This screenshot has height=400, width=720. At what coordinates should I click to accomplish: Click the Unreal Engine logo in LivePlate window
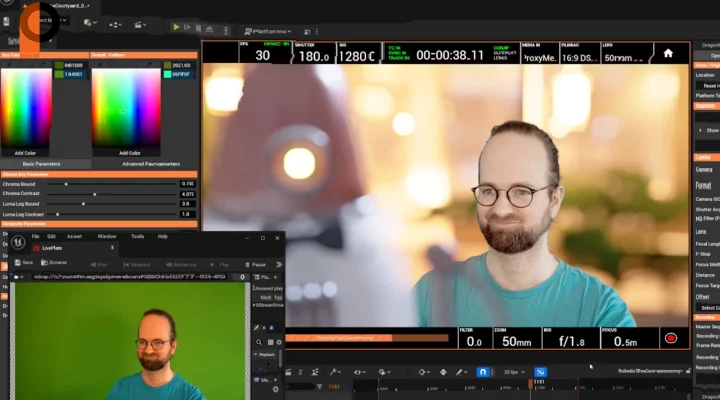point(18,242)
